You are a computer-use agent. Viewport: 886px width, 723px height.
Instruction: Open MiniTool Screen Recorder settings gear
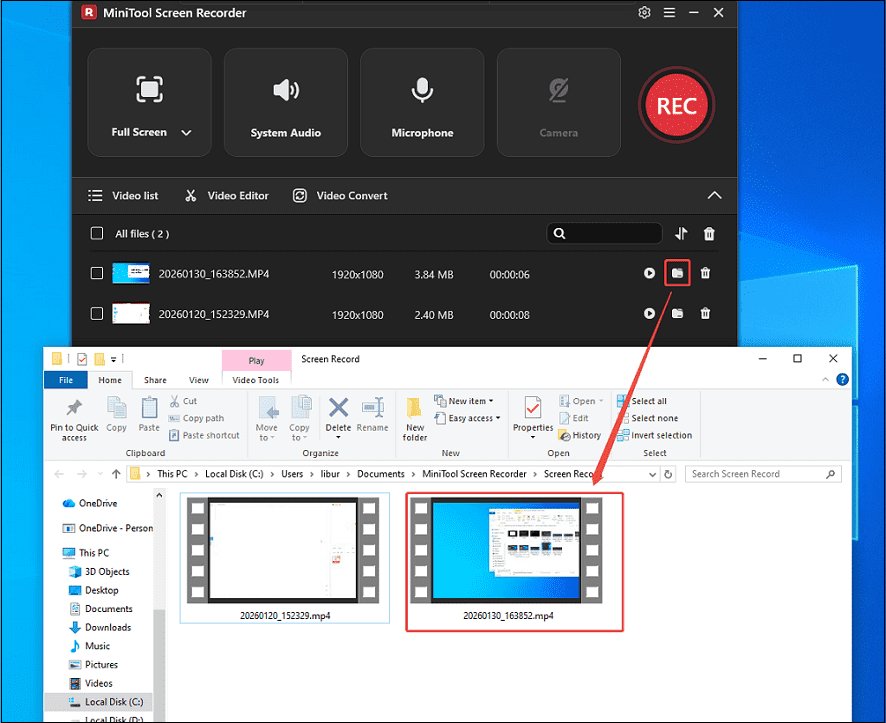[644, 13]
